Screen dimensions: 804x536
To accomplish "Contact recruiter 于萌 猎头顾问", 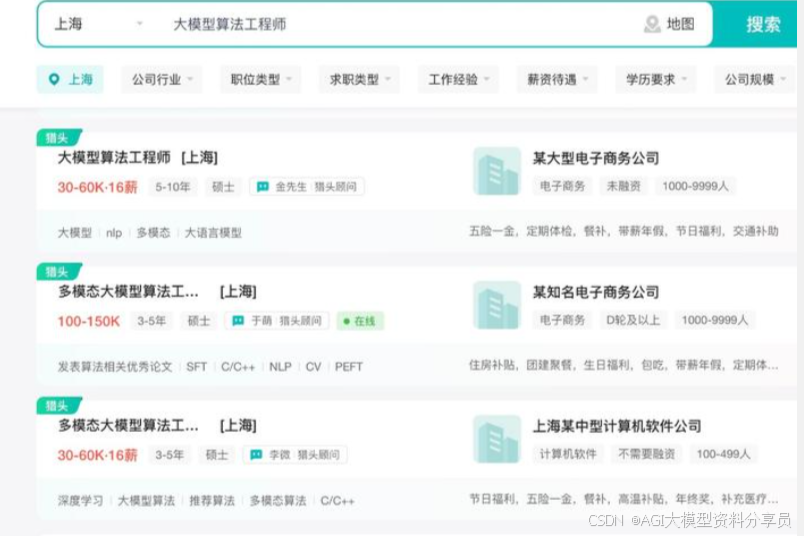I will click(x=277, y=321).
